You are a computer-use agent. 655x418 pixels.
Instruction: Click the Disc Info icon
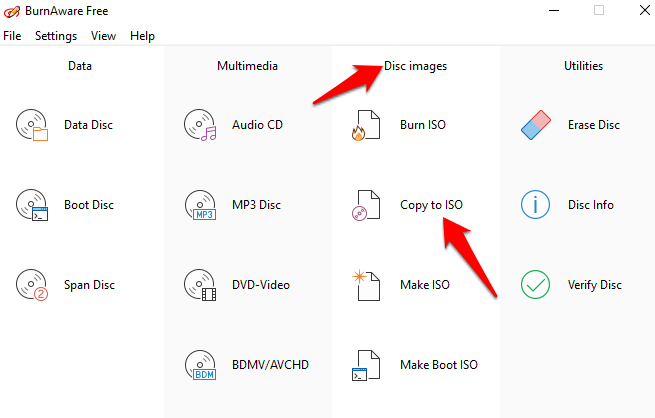click(536, 205)
